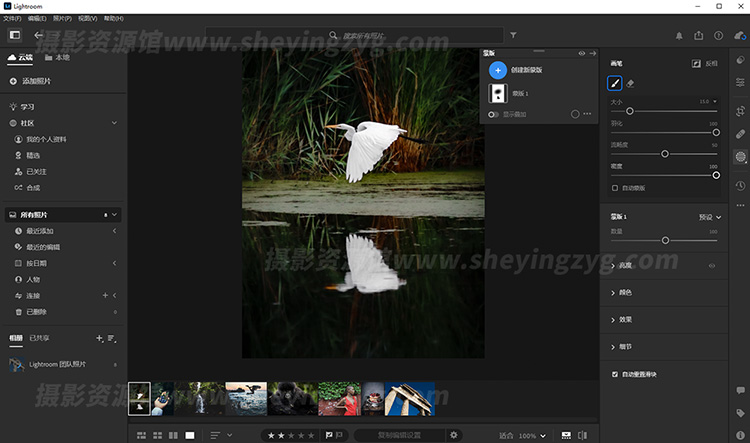Select the eraser tool beside the brush
The height and width of the screenshot is (443, 750).
pyautogui.click(x=631, y=84)
